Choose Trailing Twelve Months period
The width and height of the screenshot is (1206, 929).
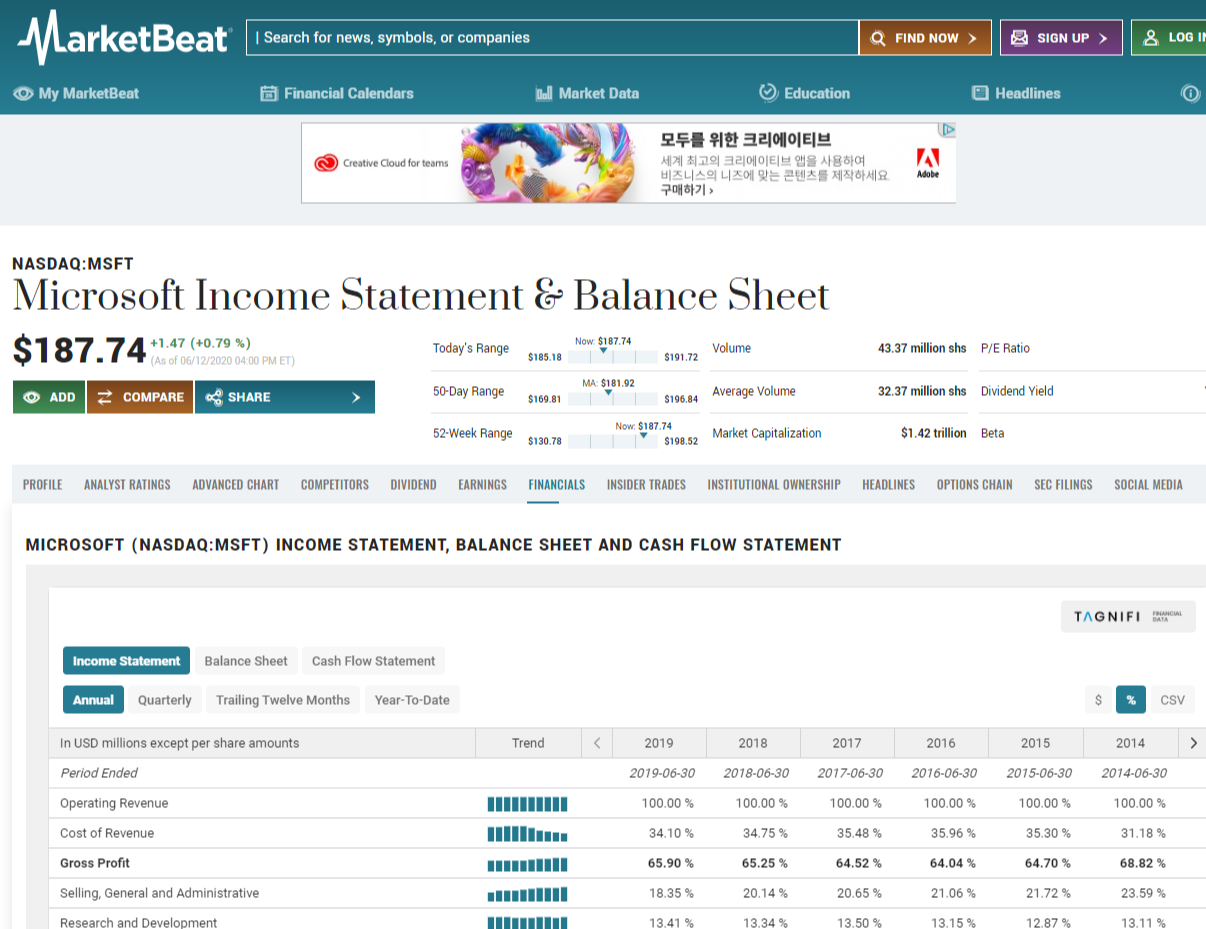pyautogui.click(x=283, y=700)
